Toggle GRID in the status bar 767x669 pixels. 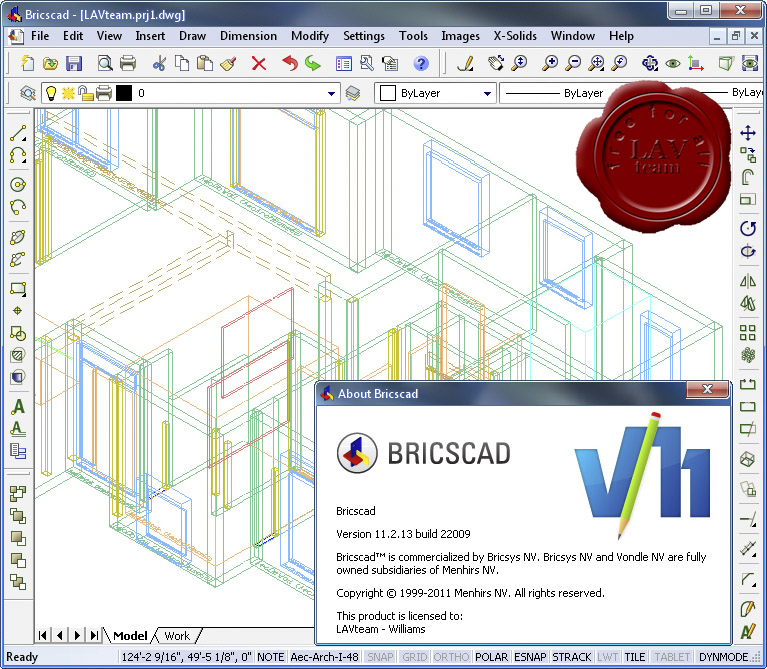pyautogui.click(x=414, y=657)
